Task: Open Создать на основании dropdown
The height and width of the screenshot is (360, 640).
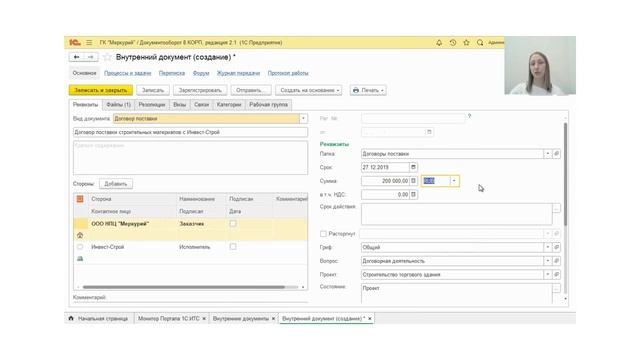Action: point(309,90)
